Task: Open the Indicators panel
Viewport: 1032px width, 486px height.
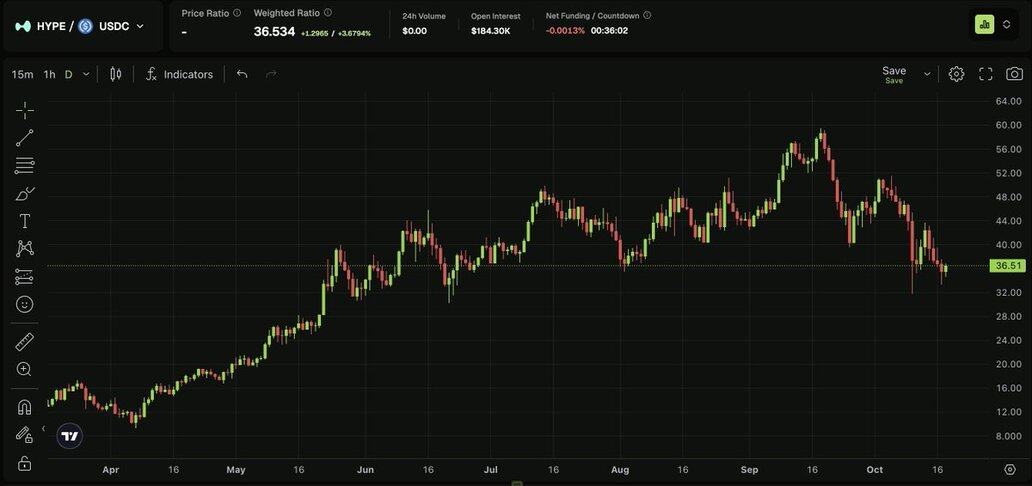Action: coord(179,74)
